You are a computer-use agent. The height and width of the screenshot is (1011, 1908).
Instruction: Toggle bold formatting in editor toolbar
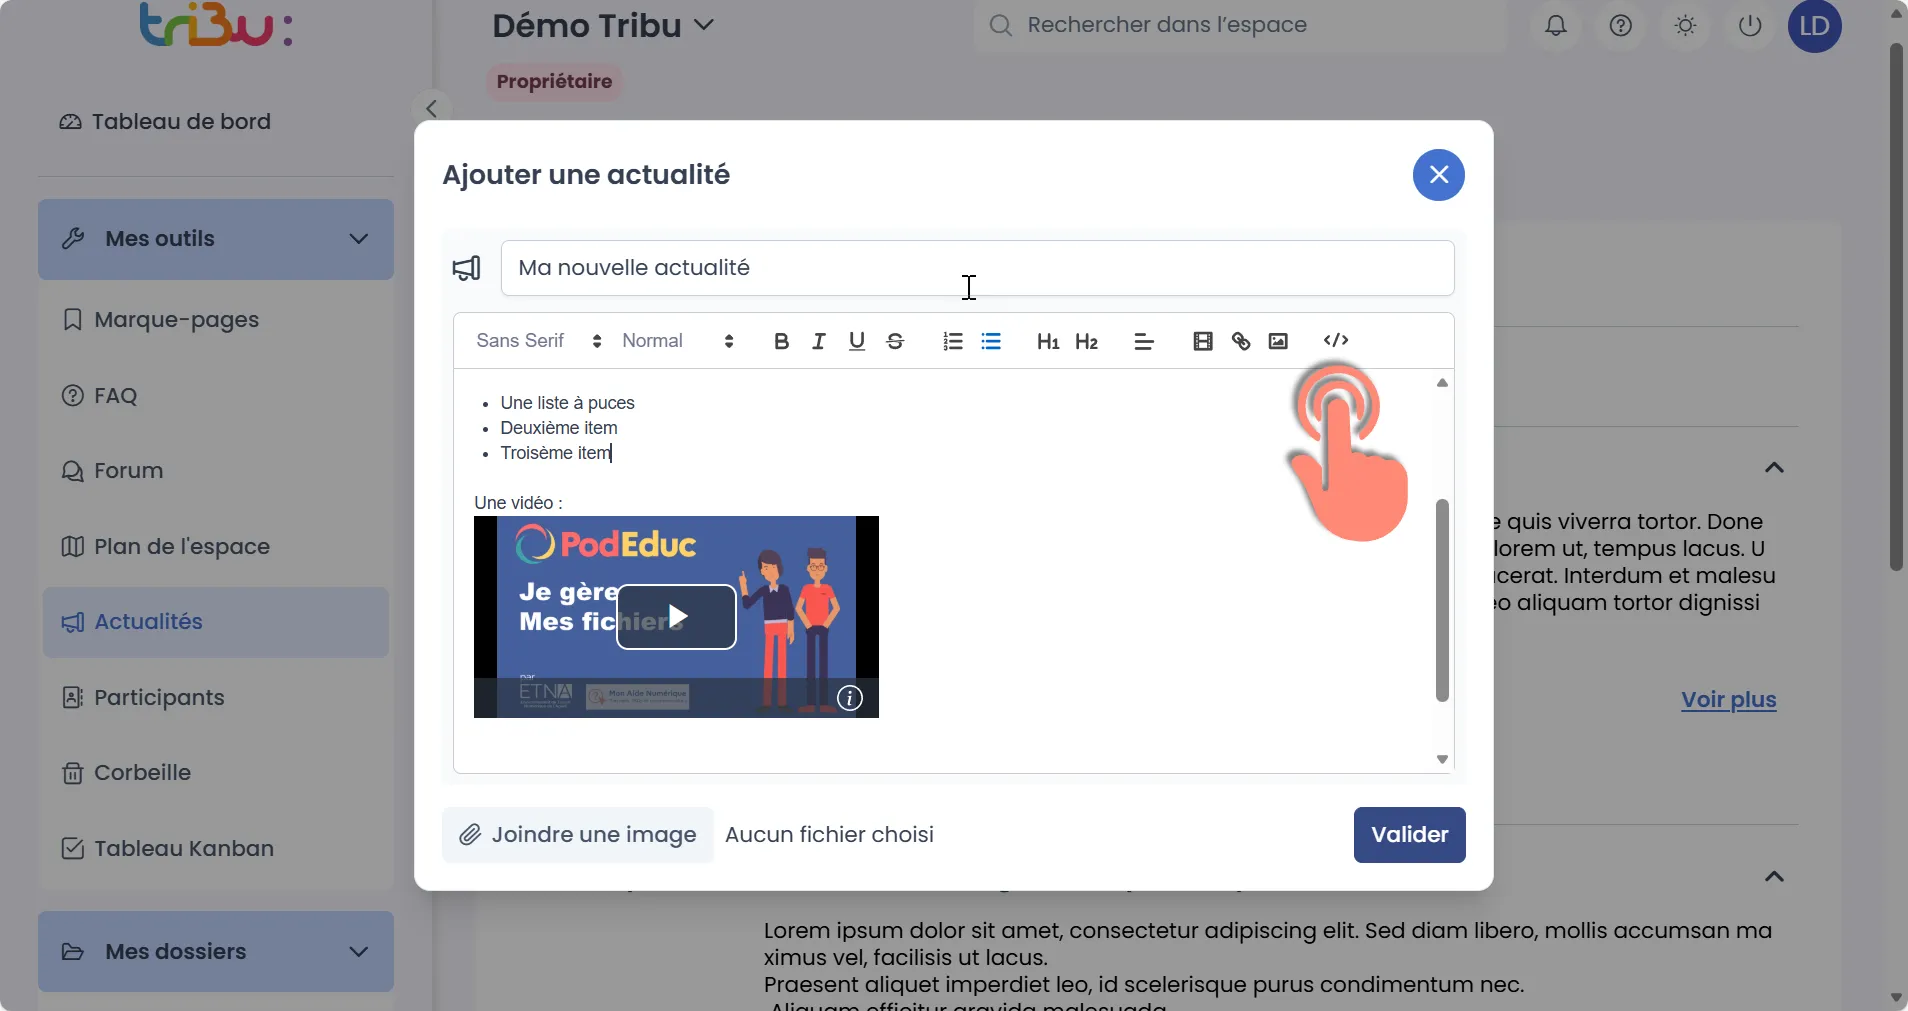[x=781, y=341]
